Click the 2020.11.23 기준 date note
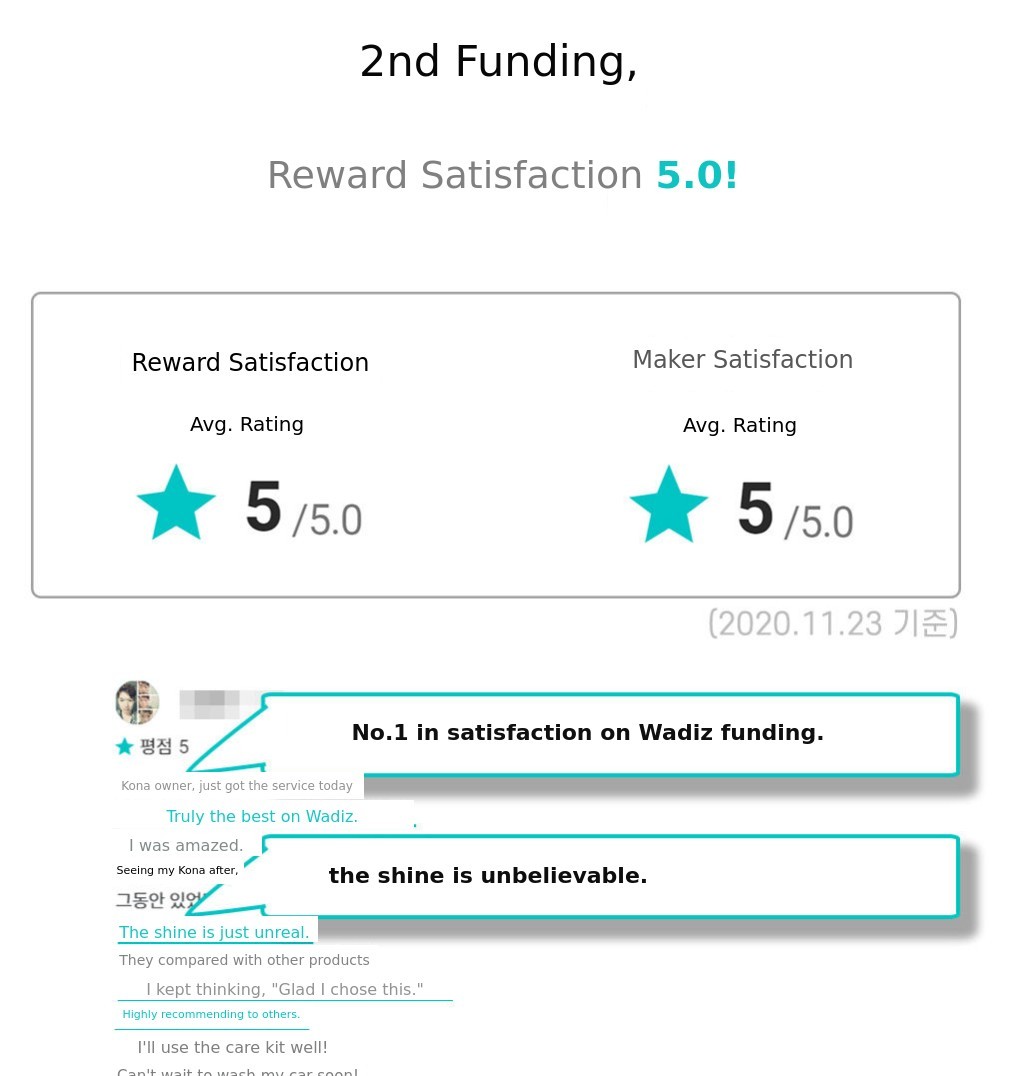 pyautogui.click(x=833, y=624)
